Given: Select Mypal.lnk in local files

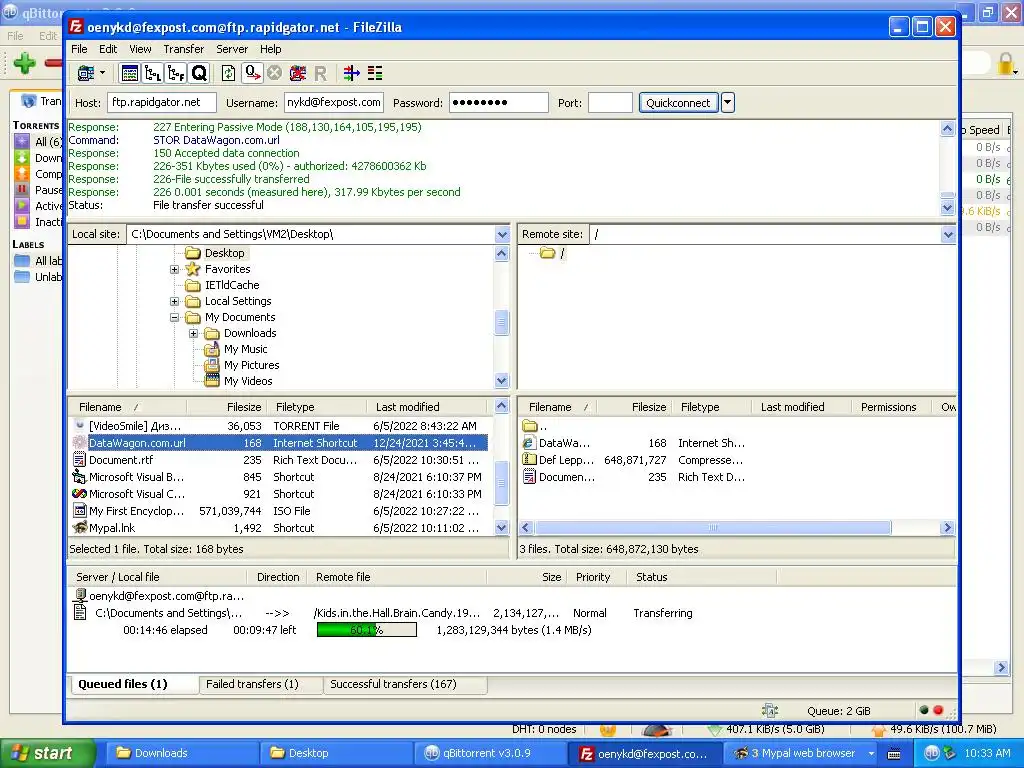Looking at the screenshot, I should click(280, 528).
